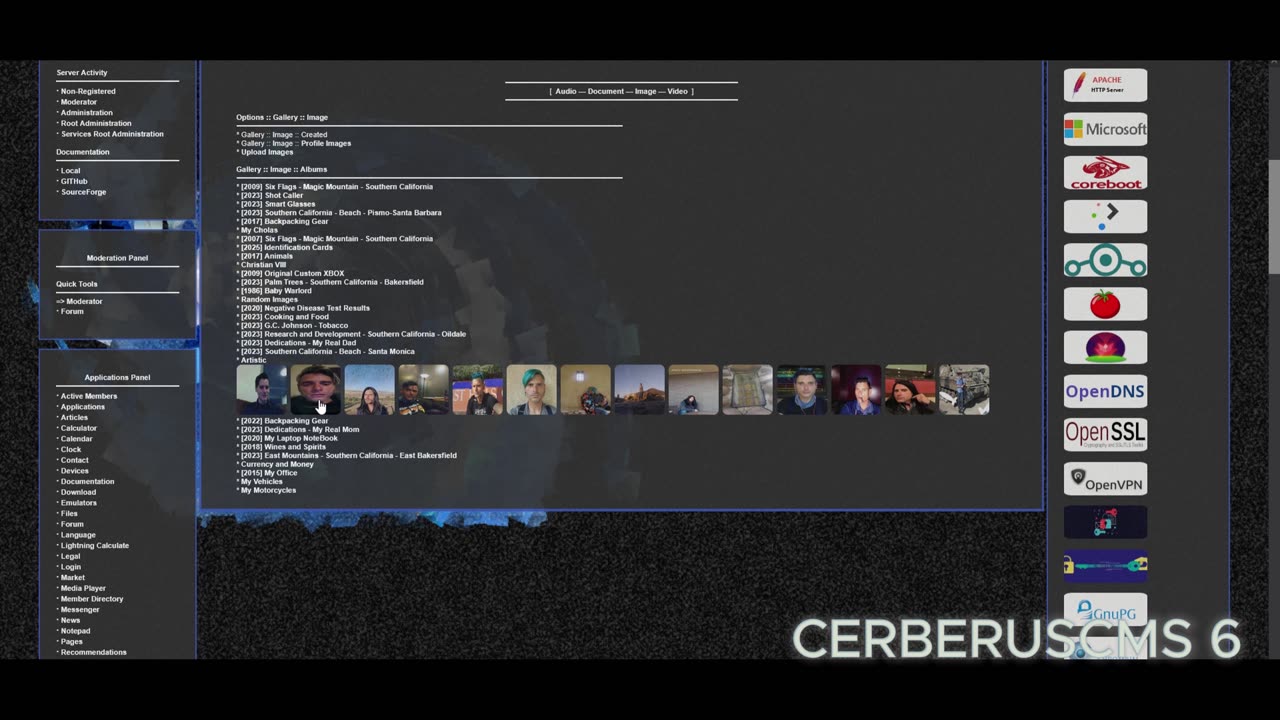Open the [2025] Identification Cards album
1280x720 pixels.
pyautogui.click(x=287, y=247)
